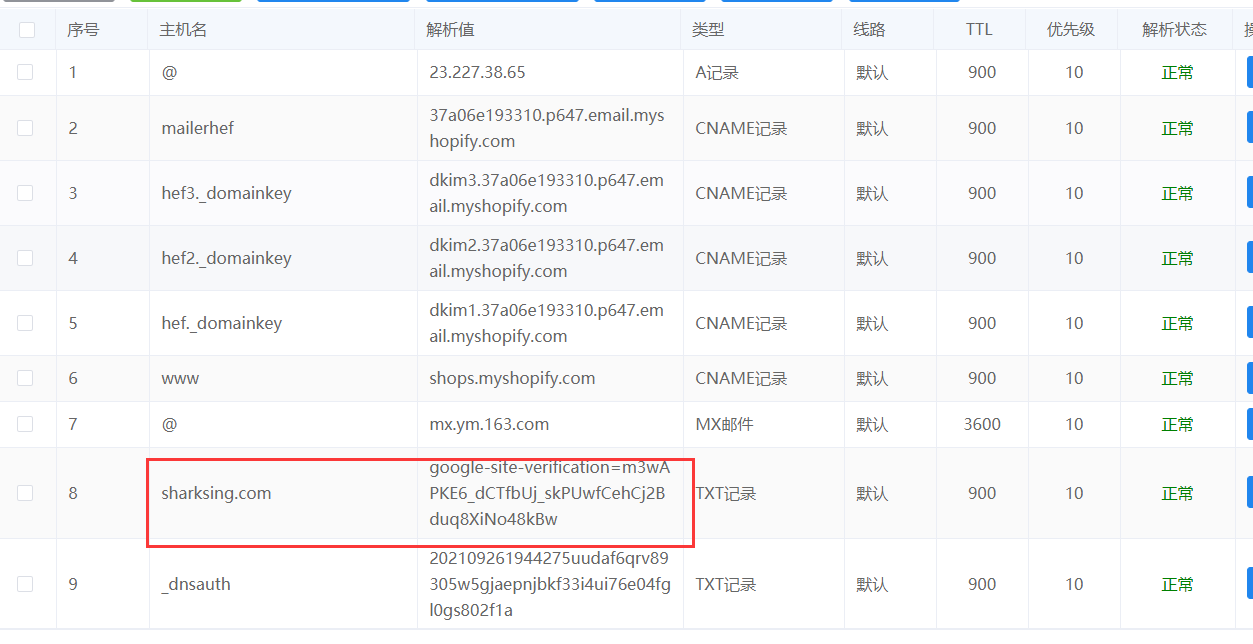1253x644 pixels.
Task: Click the shops.myshopify.com record value
Action: point(512,378)
